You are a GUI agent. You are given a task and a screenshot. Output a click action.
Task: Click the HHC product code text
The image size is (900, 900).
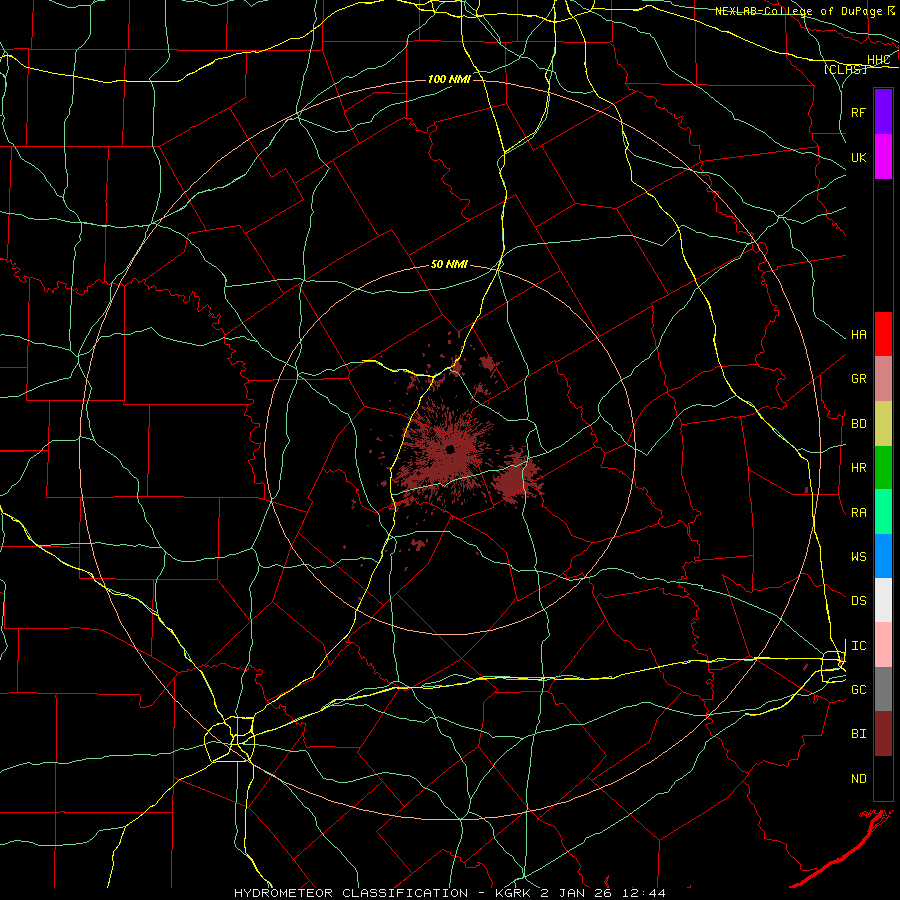879,60
